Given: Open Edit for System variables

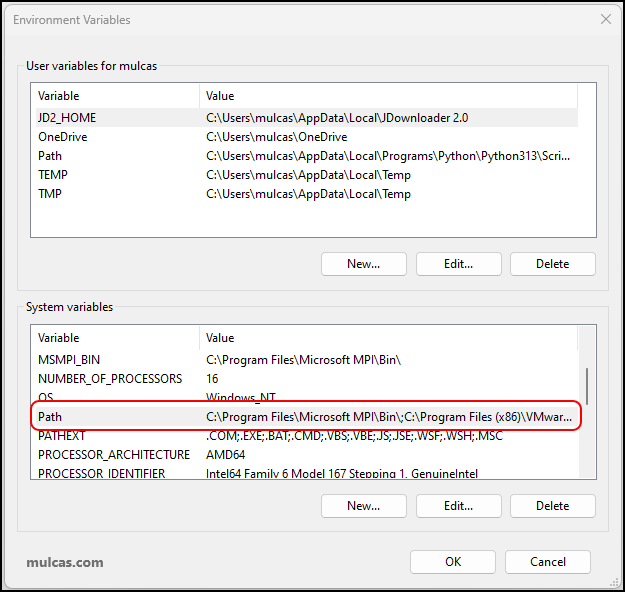Looking at the screenshot, I should (458, 506).
